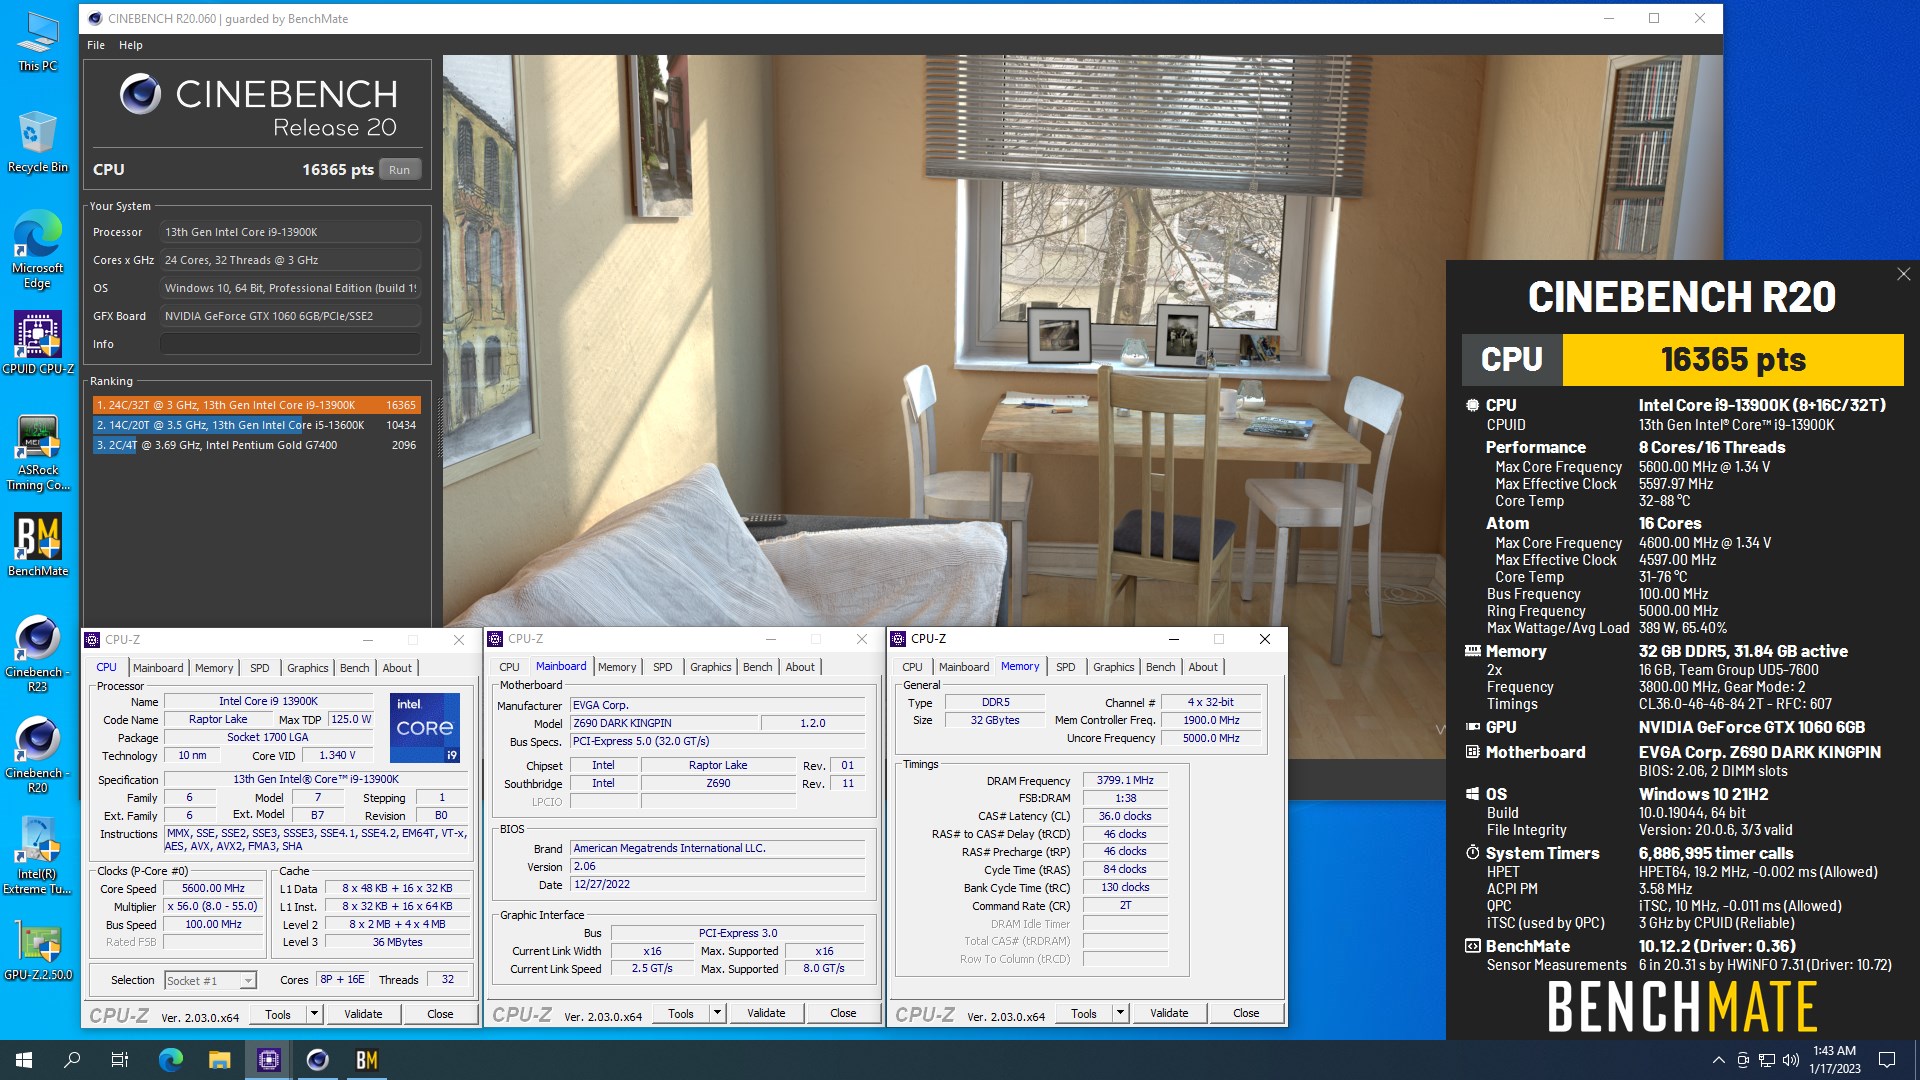Expand Tools dropdown arrow in second CPU-Z
The height and width of the screenshot is (1080, 1920).
pos(717,1013)
